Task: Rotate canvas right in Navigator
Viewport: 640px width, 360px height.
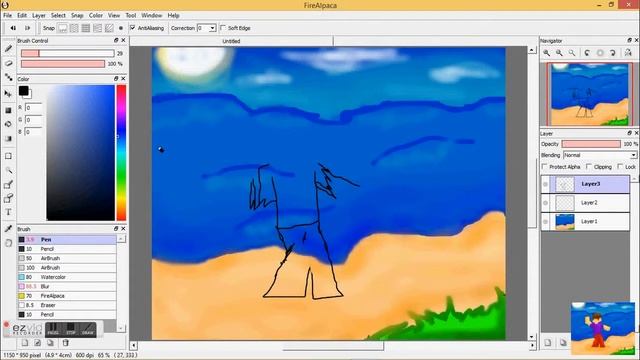Action: 613,53
